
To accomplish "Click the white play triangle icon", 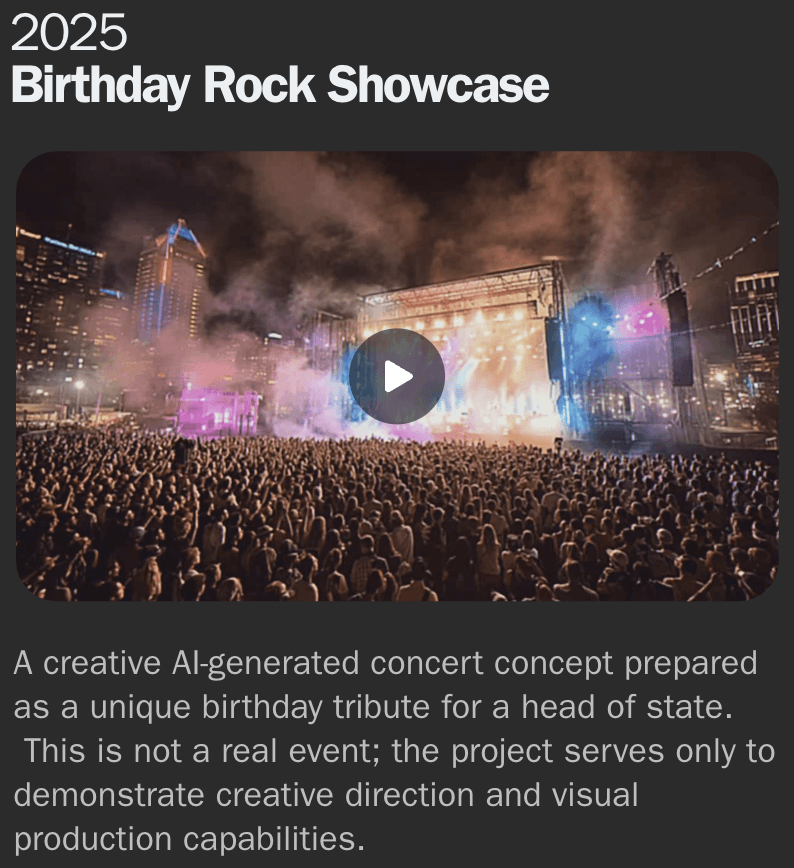I will [x=399, y=376].
